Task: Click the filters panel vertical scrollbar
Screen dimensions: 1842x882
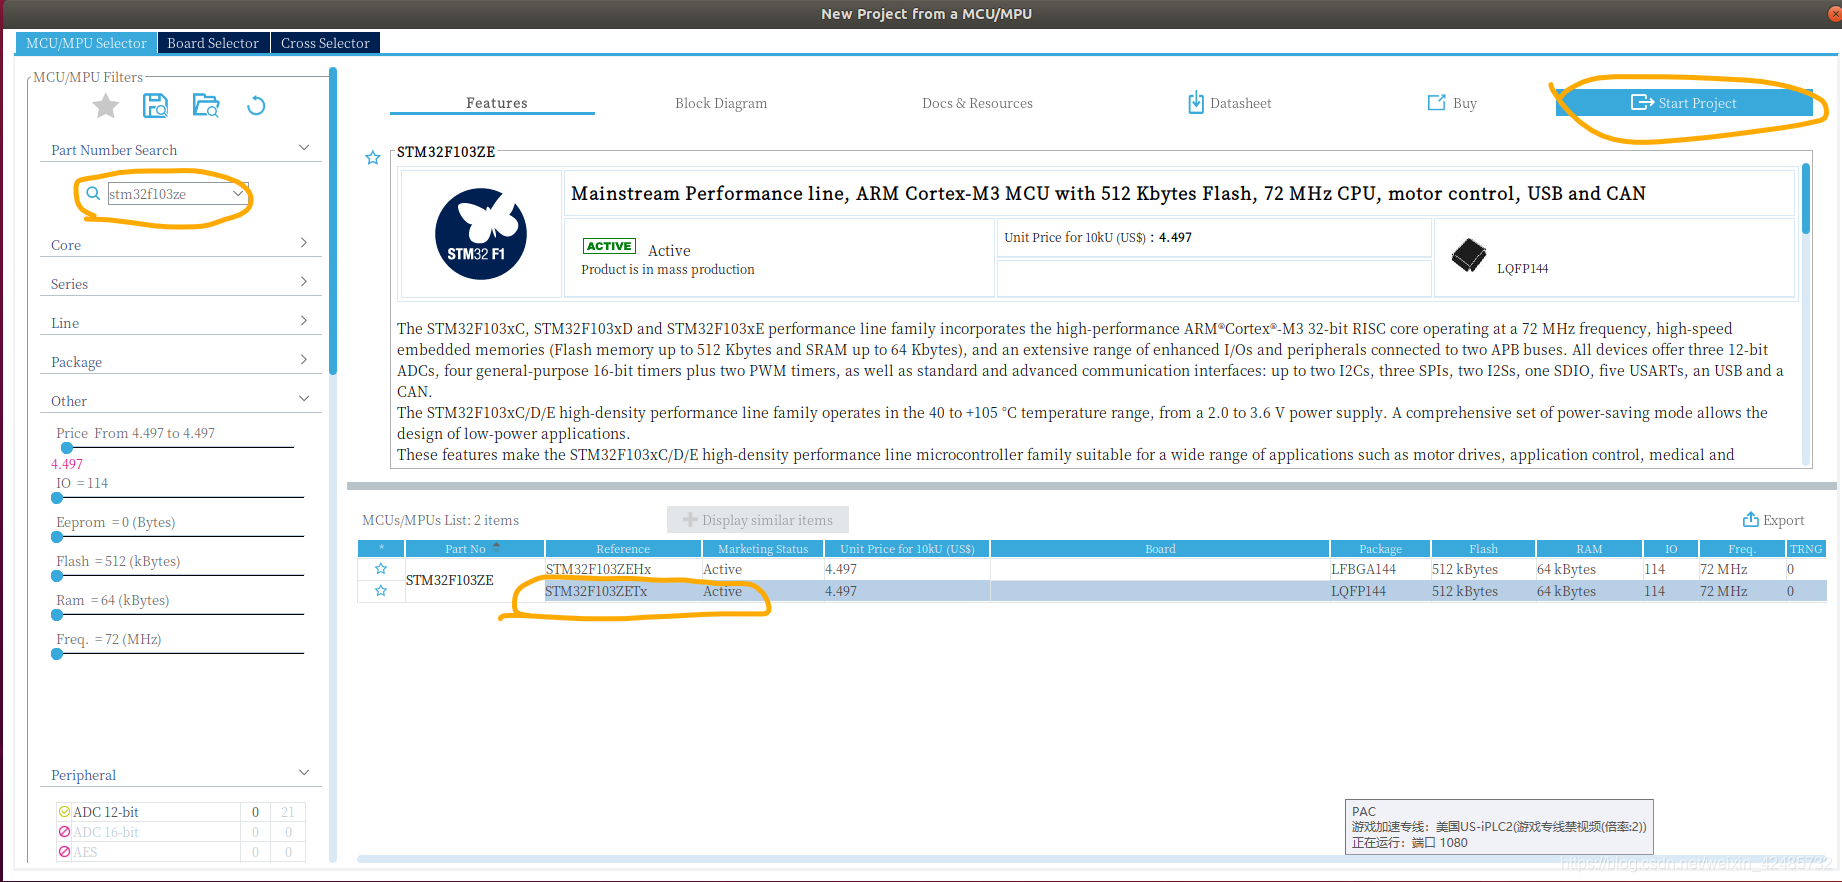Action: [333, 221]
